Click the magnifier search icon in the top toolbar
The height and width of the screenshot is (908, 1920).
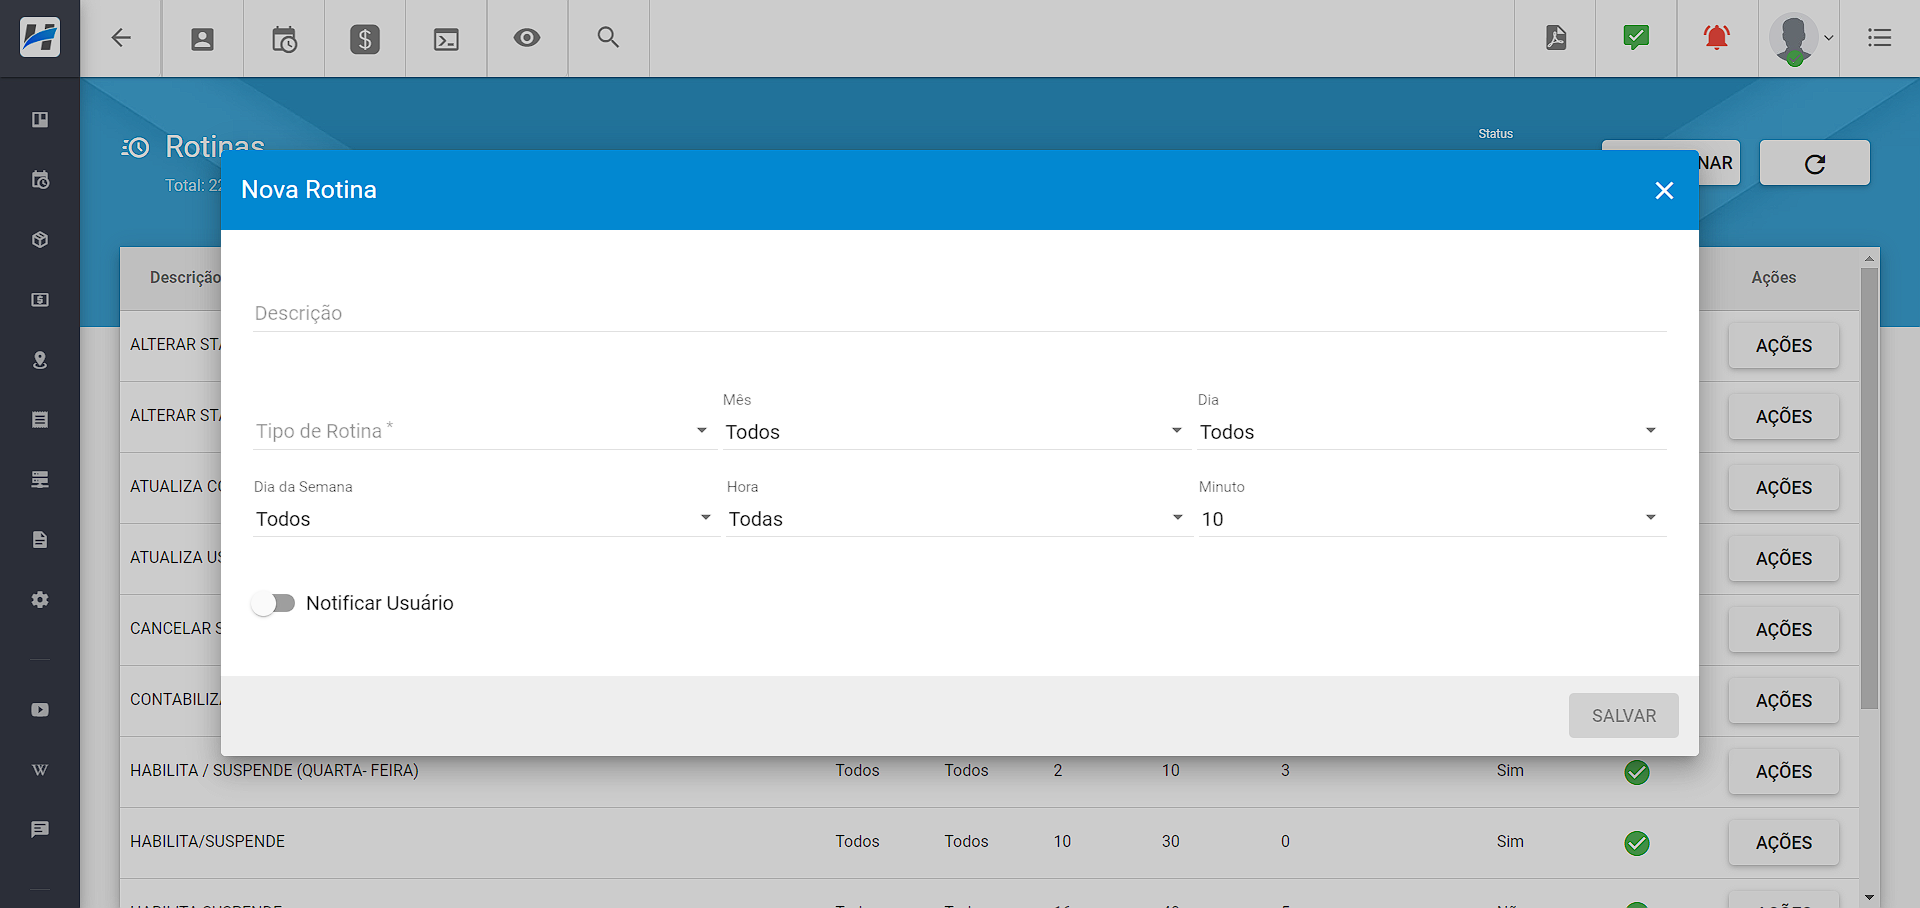pyautogui.click(x=608, y=37)
